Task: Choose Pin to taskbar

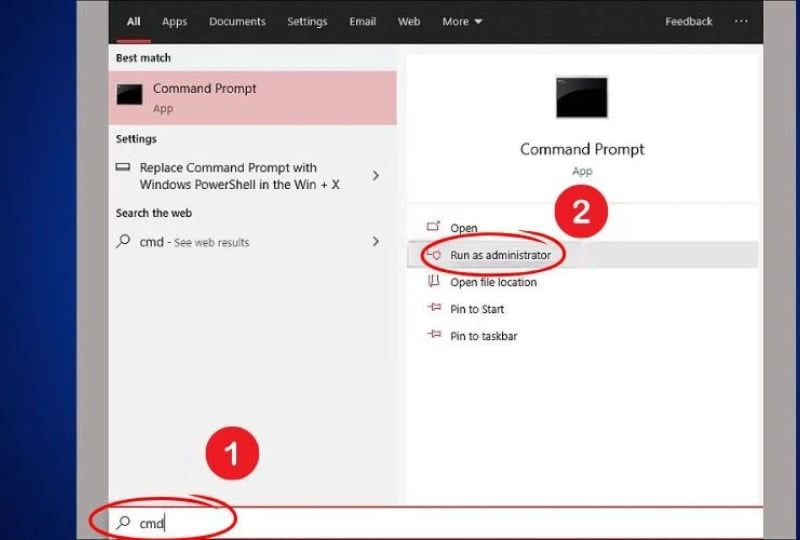Action: pos(484,336)
